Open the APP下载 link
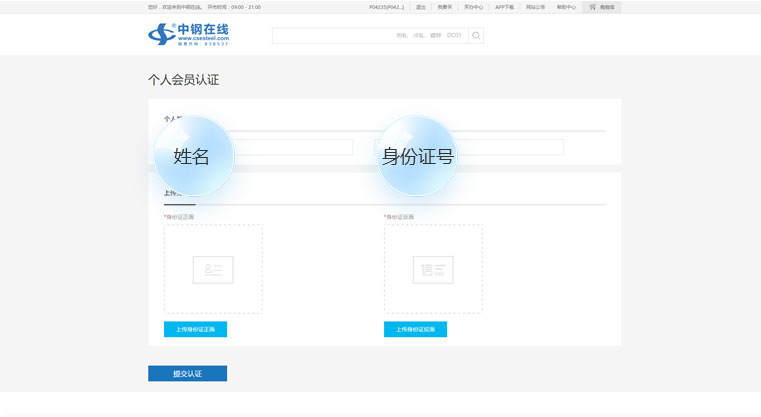Image resolution: width=761 pixels, height=417 pixels. [x=504, y=7]
